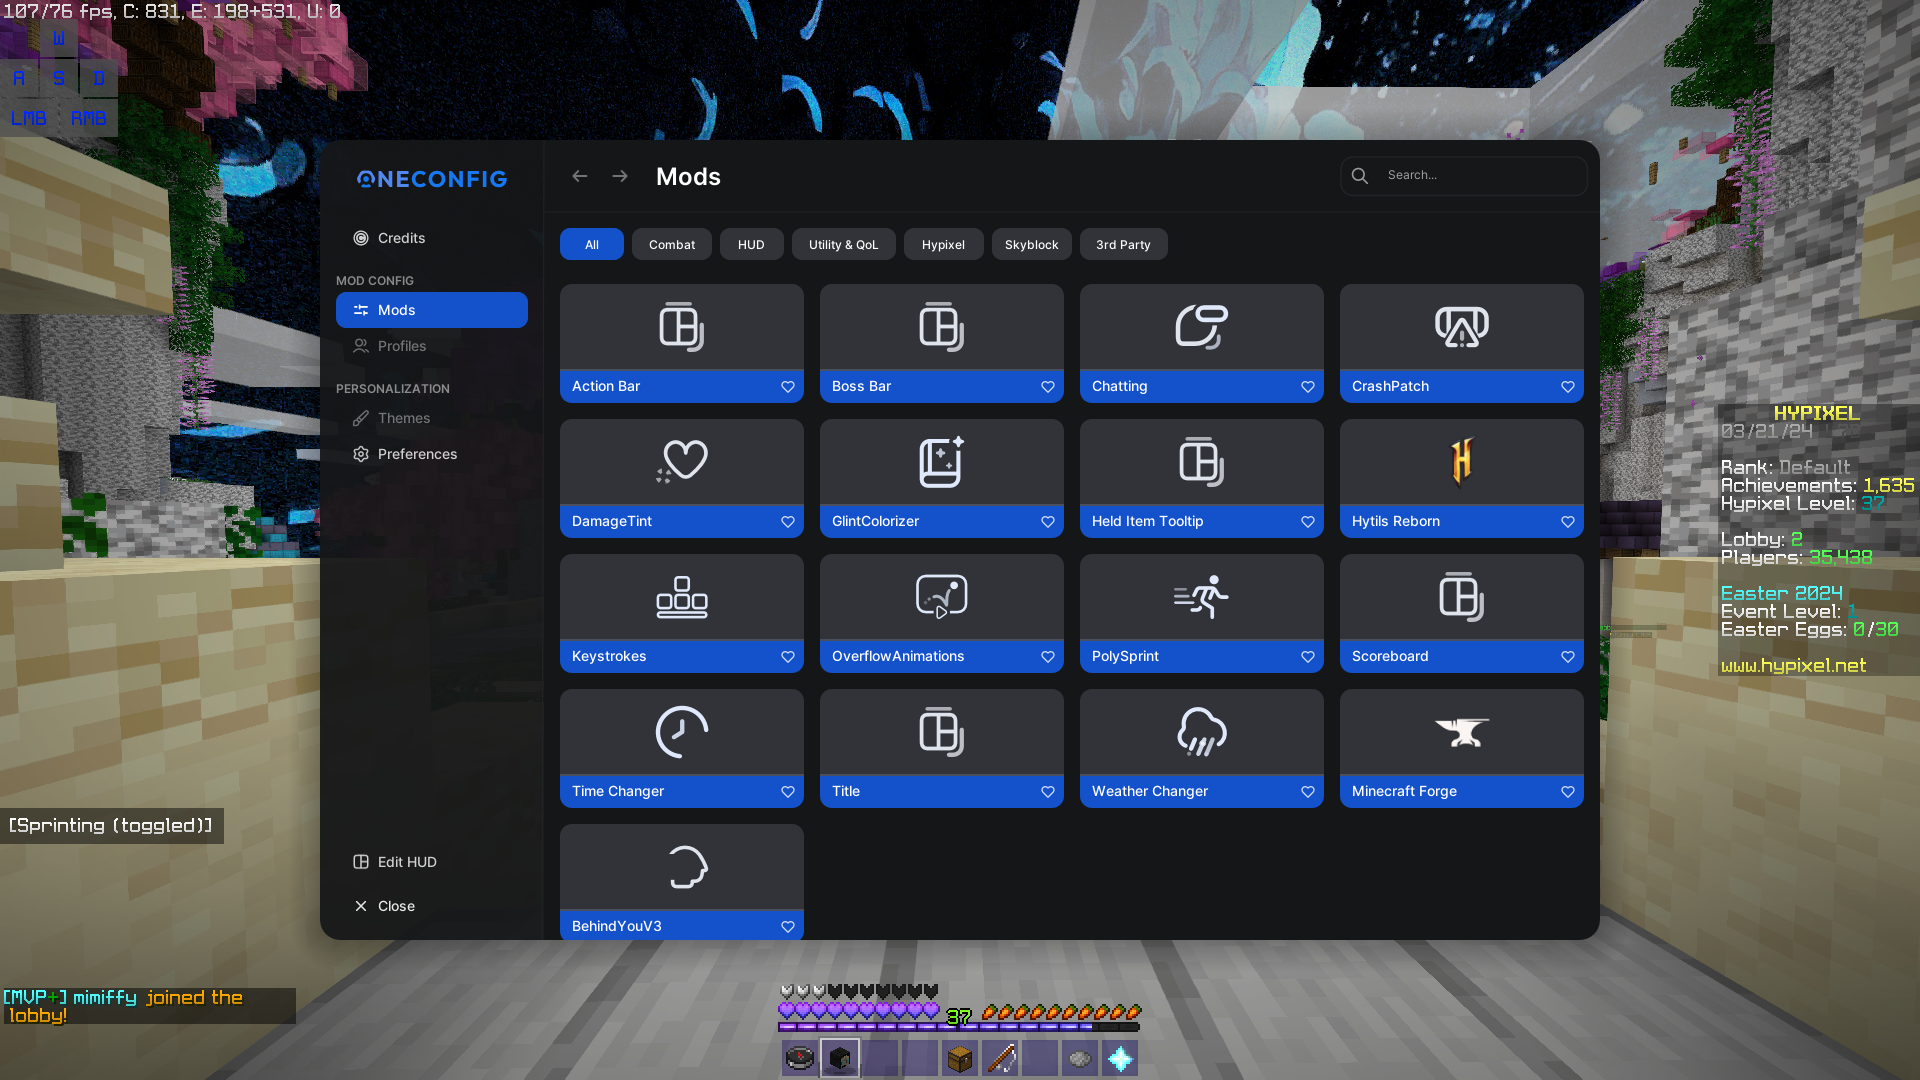
Task: Click the OneConfig logo
Action: [432, 179]
